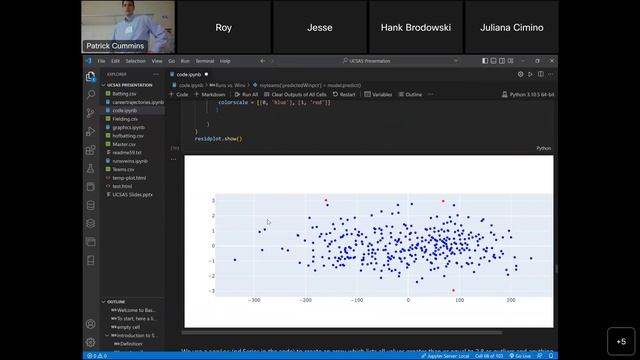The width and height of the screenshot is (640, 360).
Task: Open the Terminal menu
Action: point(205,61)
